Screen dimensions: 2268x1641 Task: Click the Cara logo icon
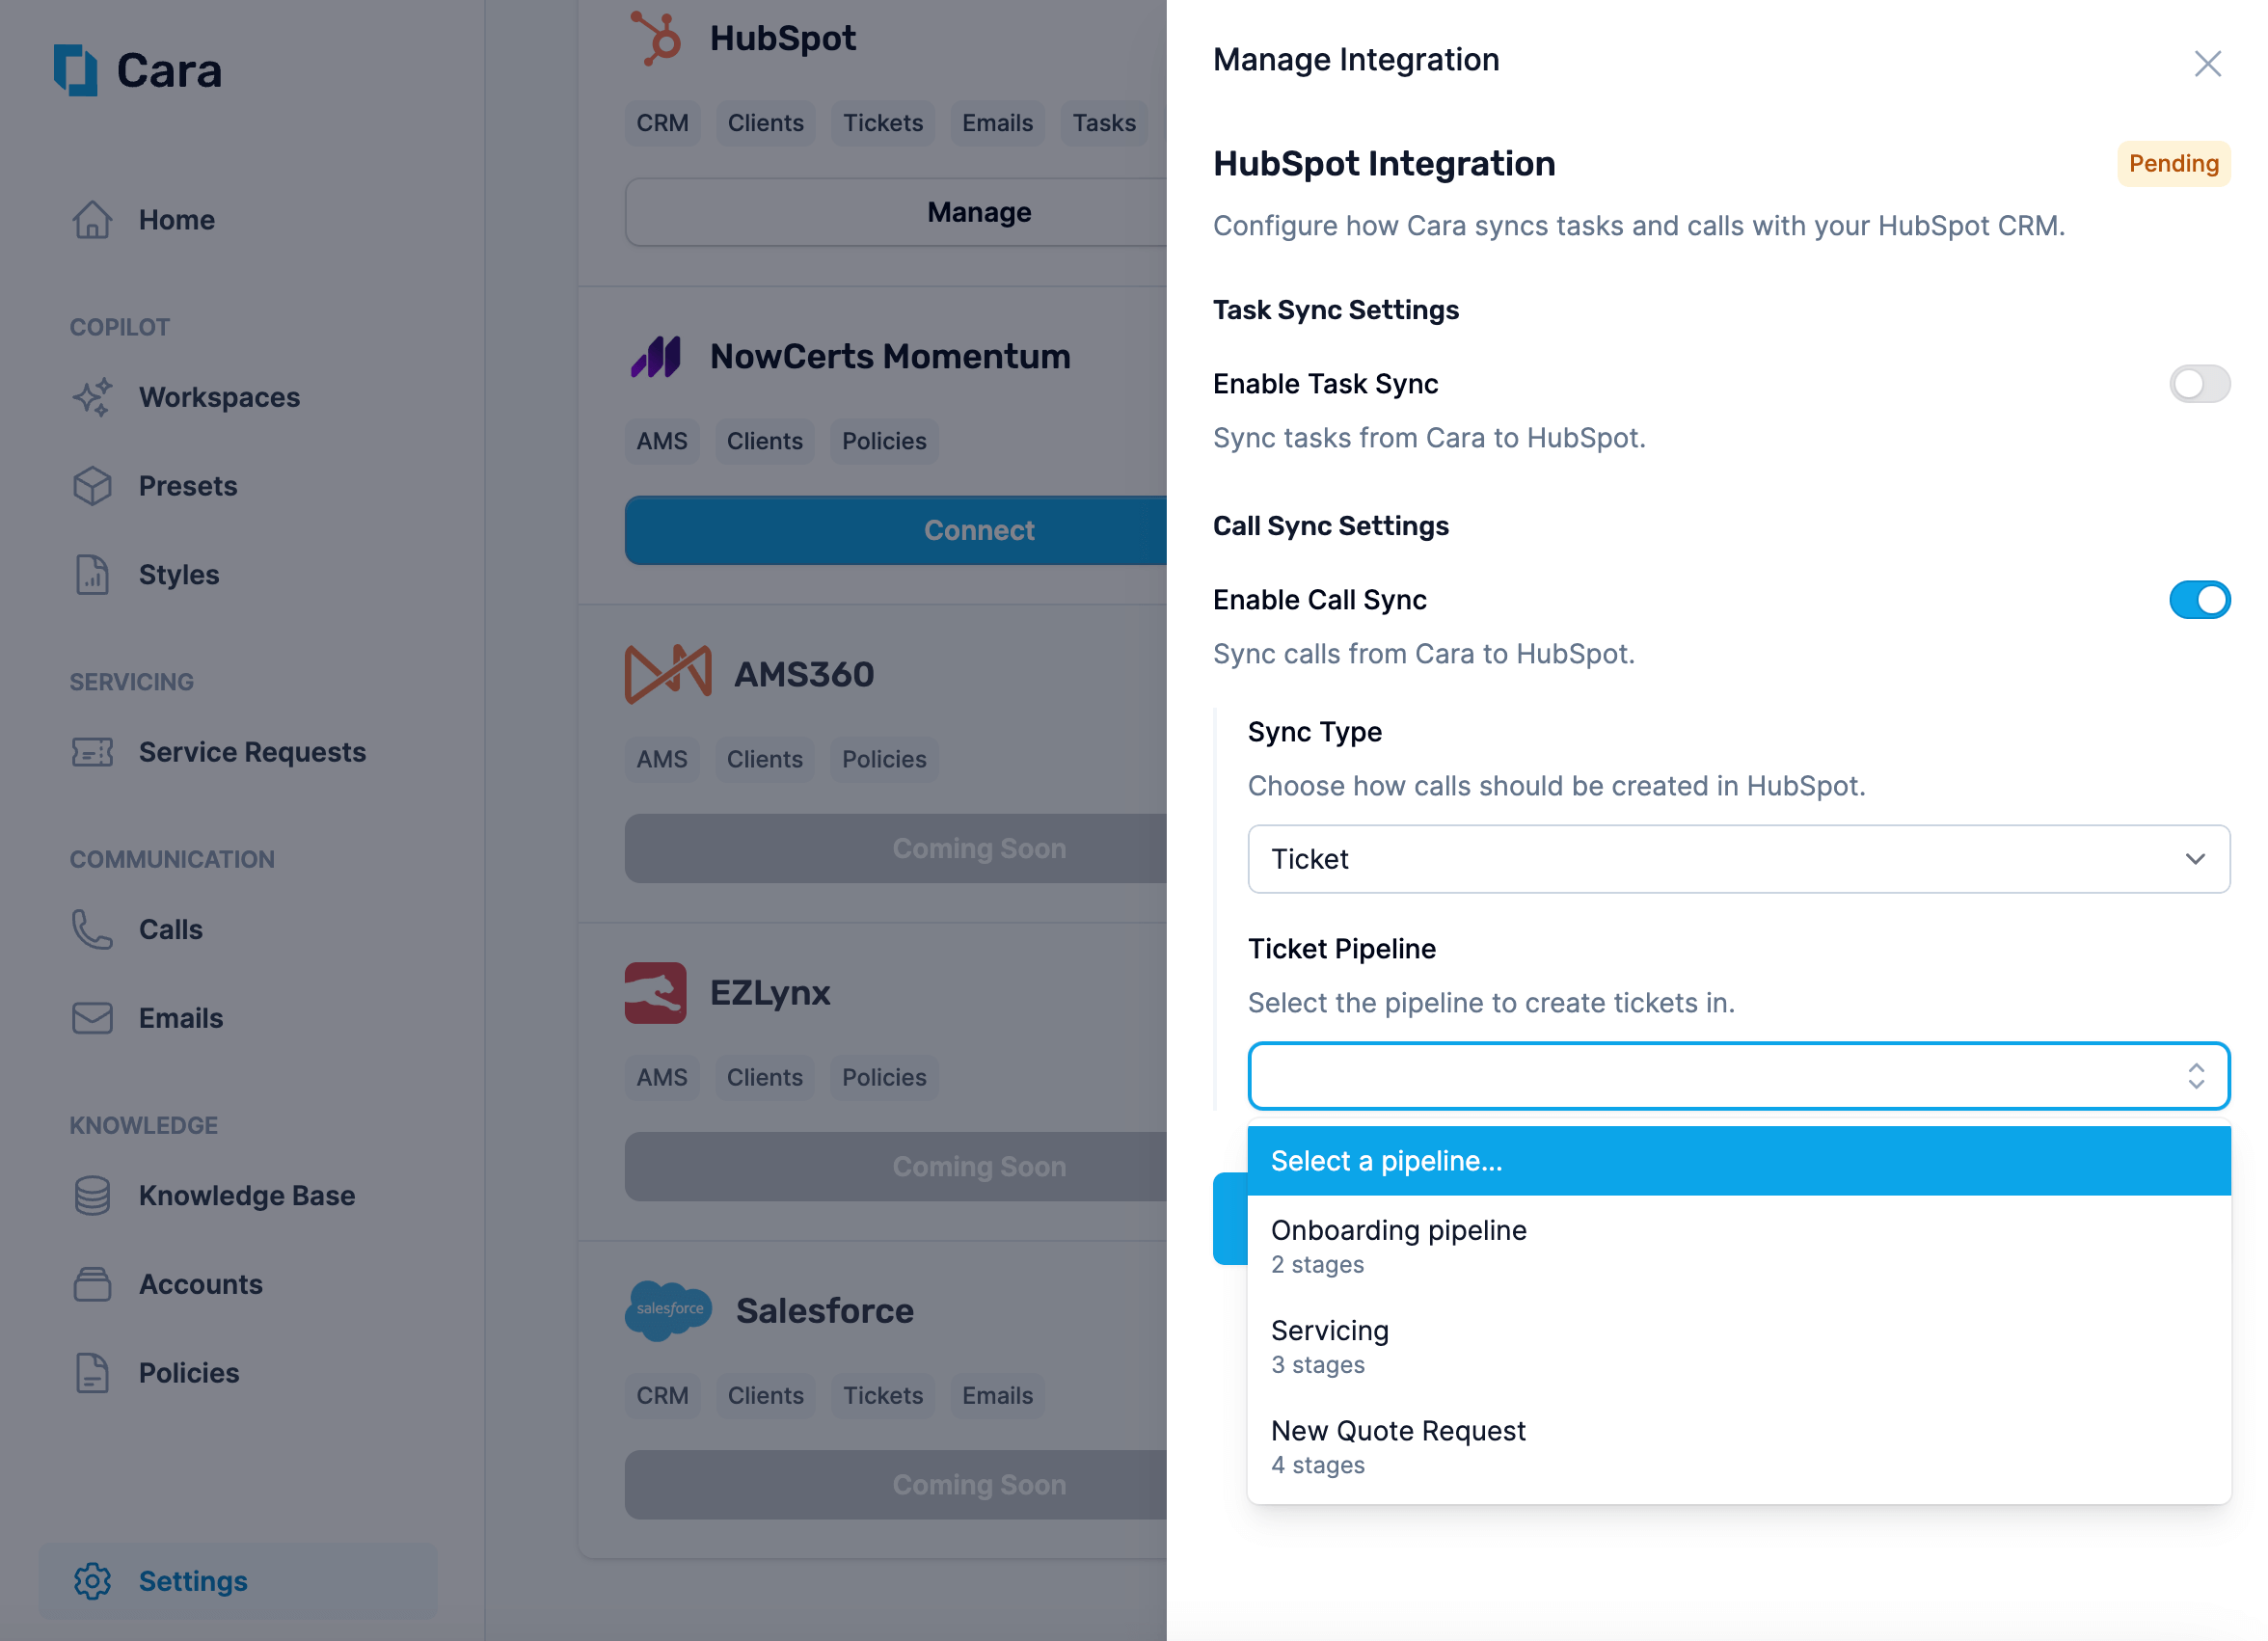point(75,70)
